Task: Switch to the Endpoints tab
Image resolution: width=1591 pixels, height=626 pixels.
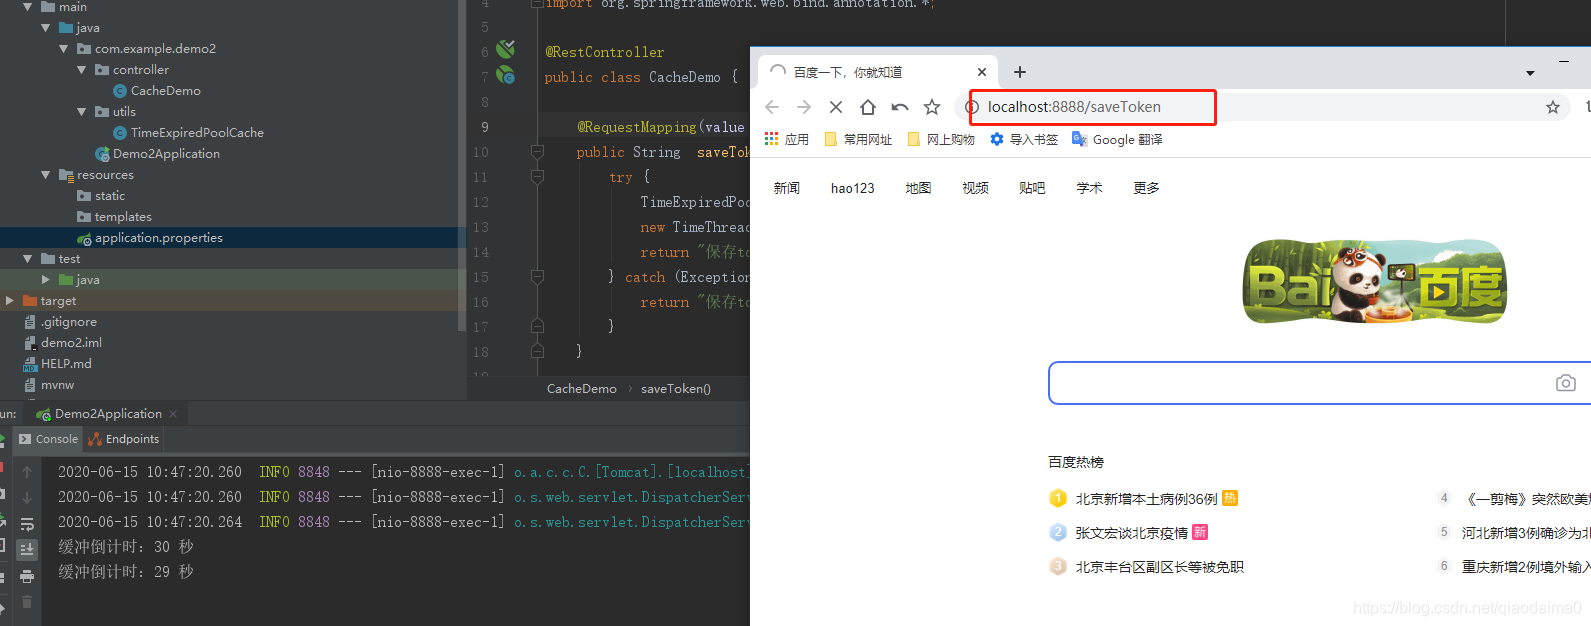Action: pos(124,439)
